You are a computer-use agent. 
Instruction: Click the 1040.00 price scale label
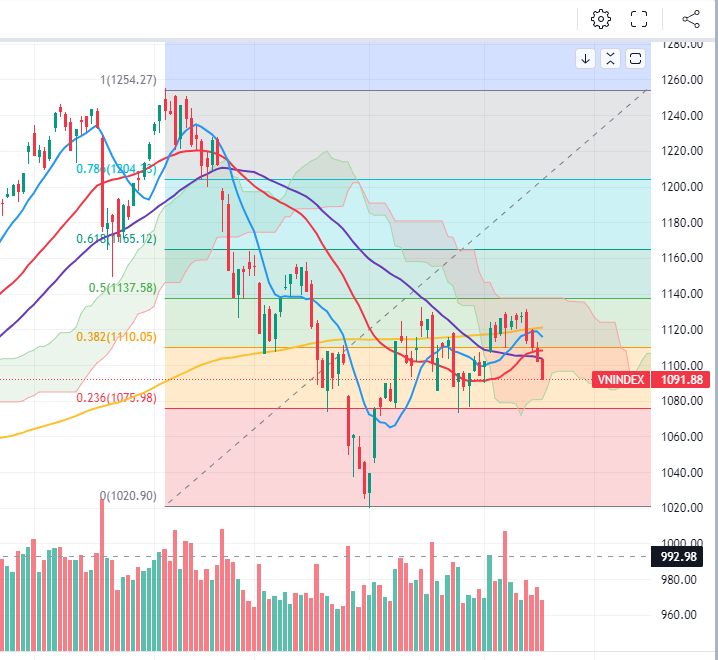pos(686,472)
